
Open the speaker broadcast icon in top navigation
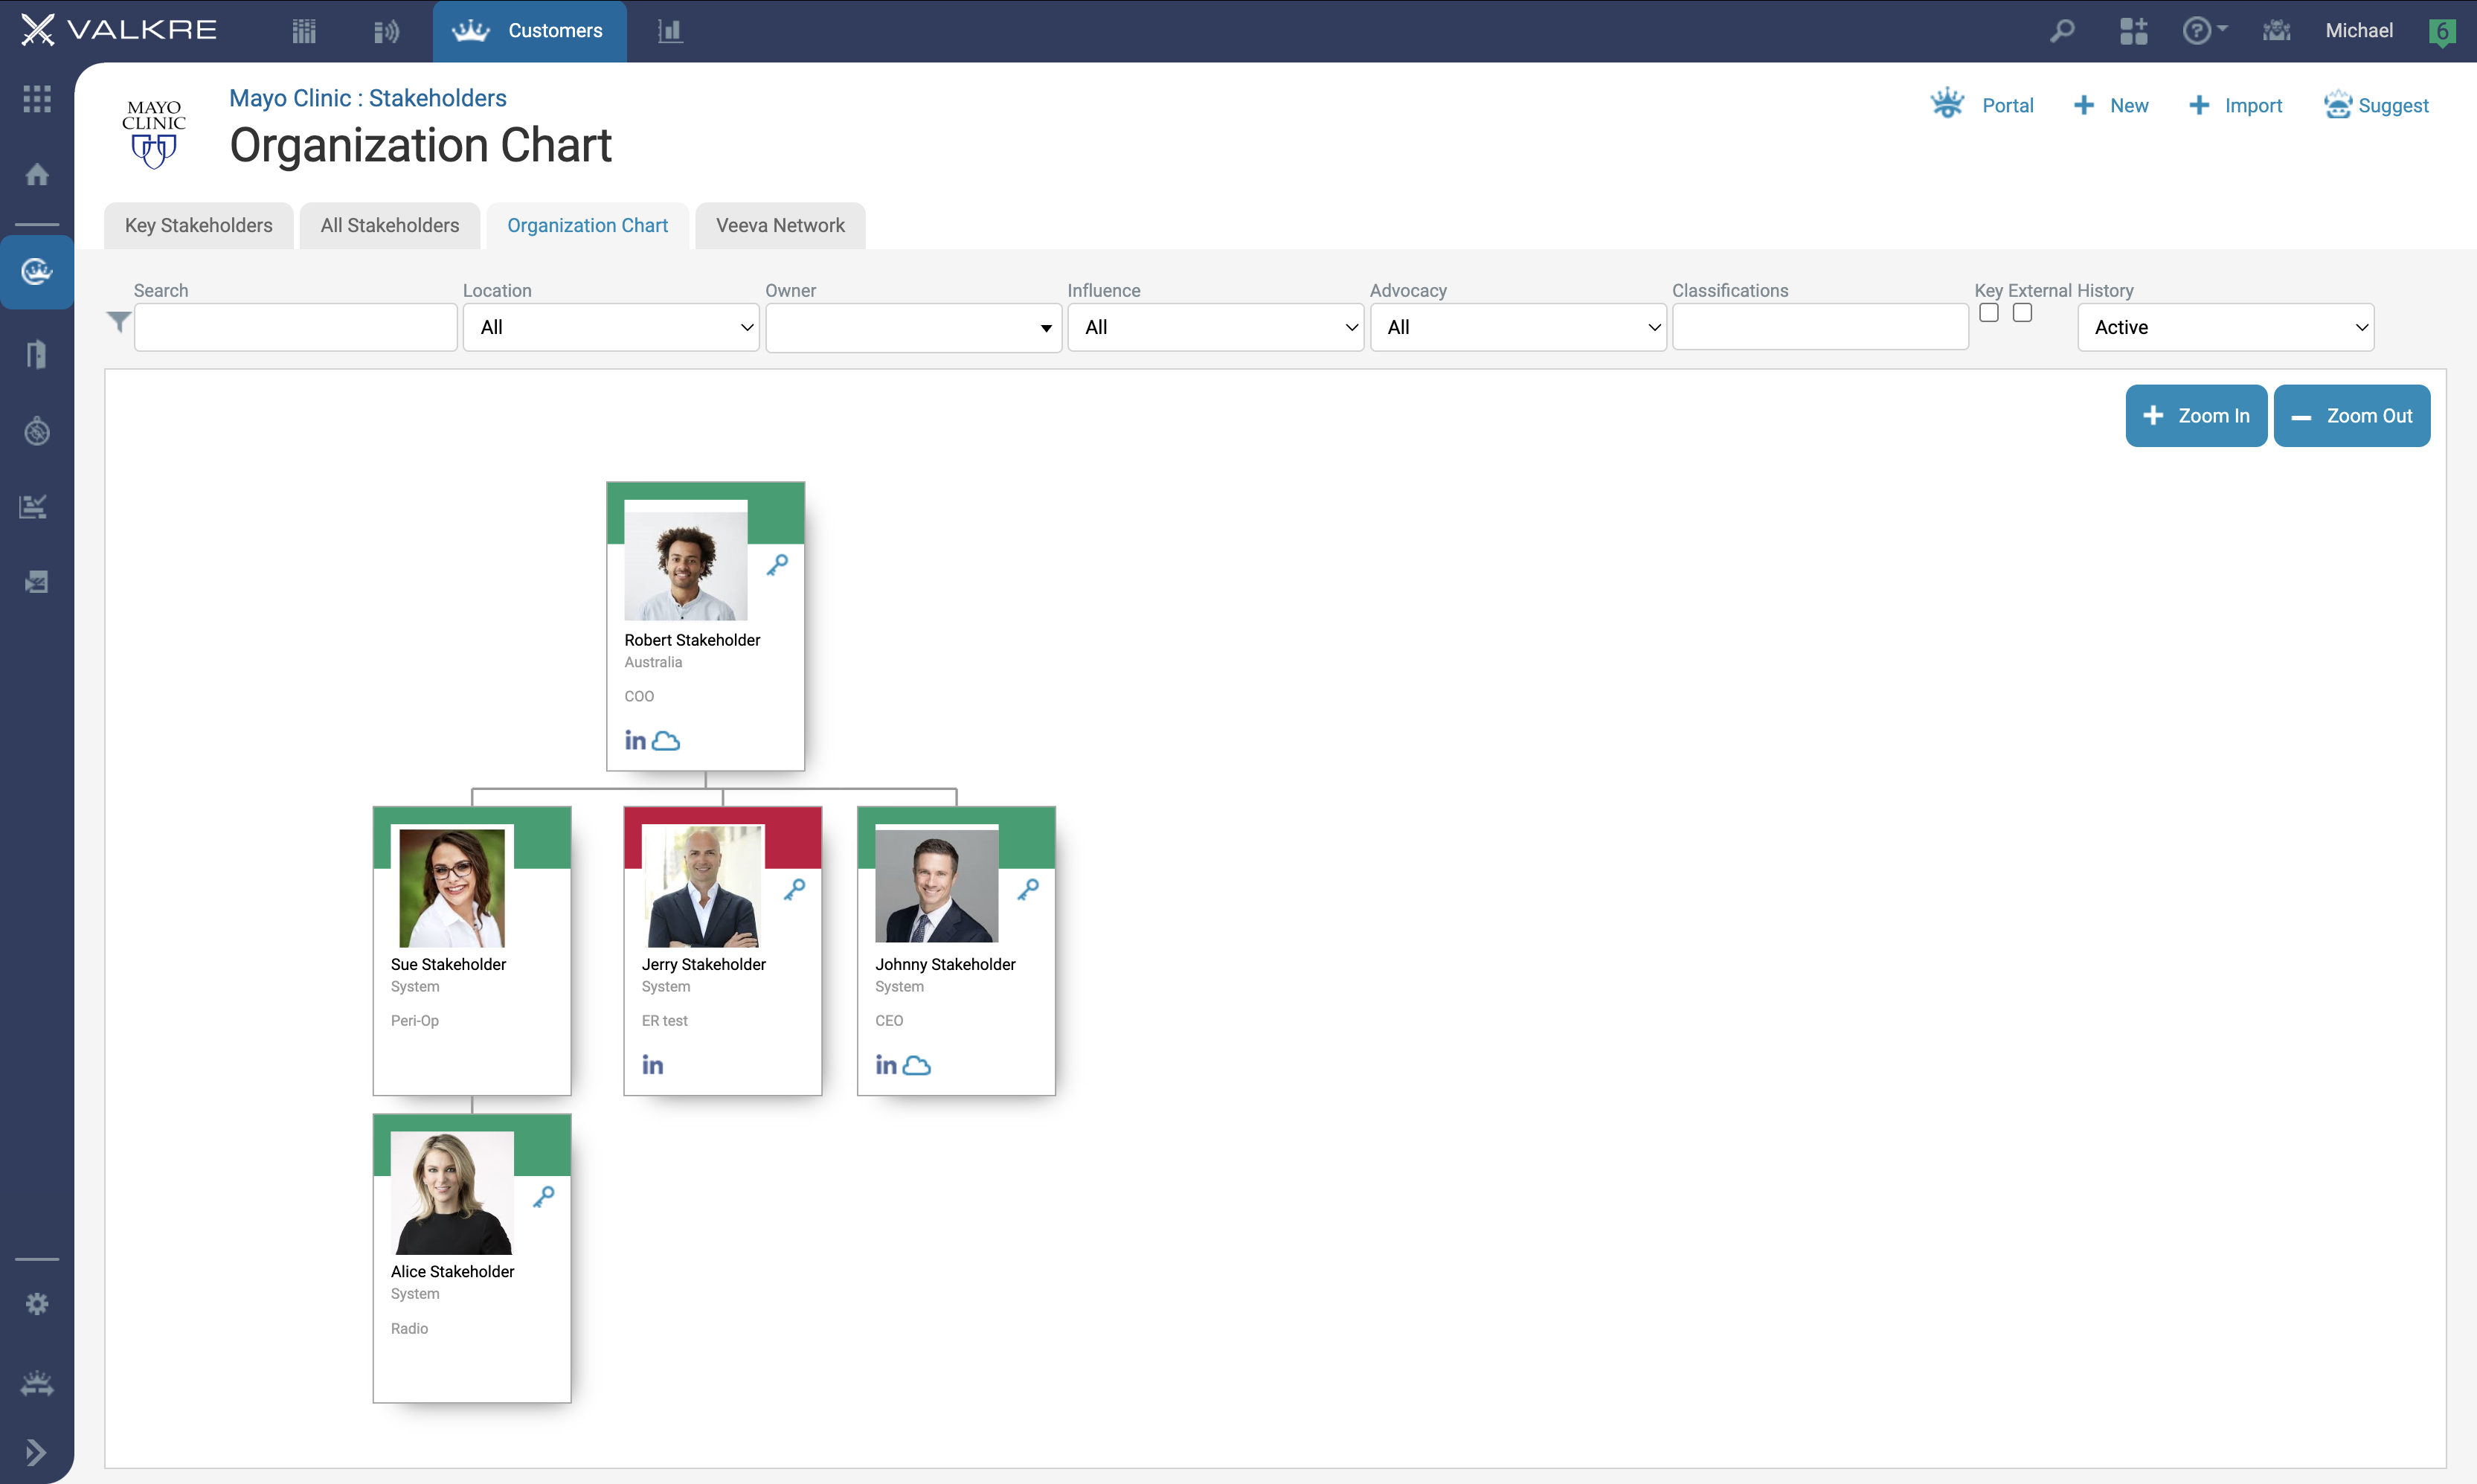click(x=386, y=31)
